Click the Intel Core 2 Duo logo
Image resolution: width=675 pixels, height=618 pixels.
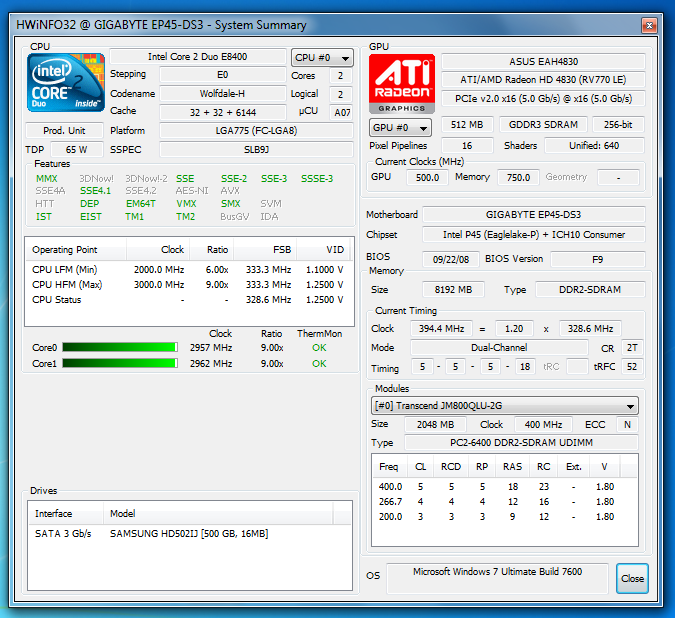pyautogui.click(x=66, y=82)
